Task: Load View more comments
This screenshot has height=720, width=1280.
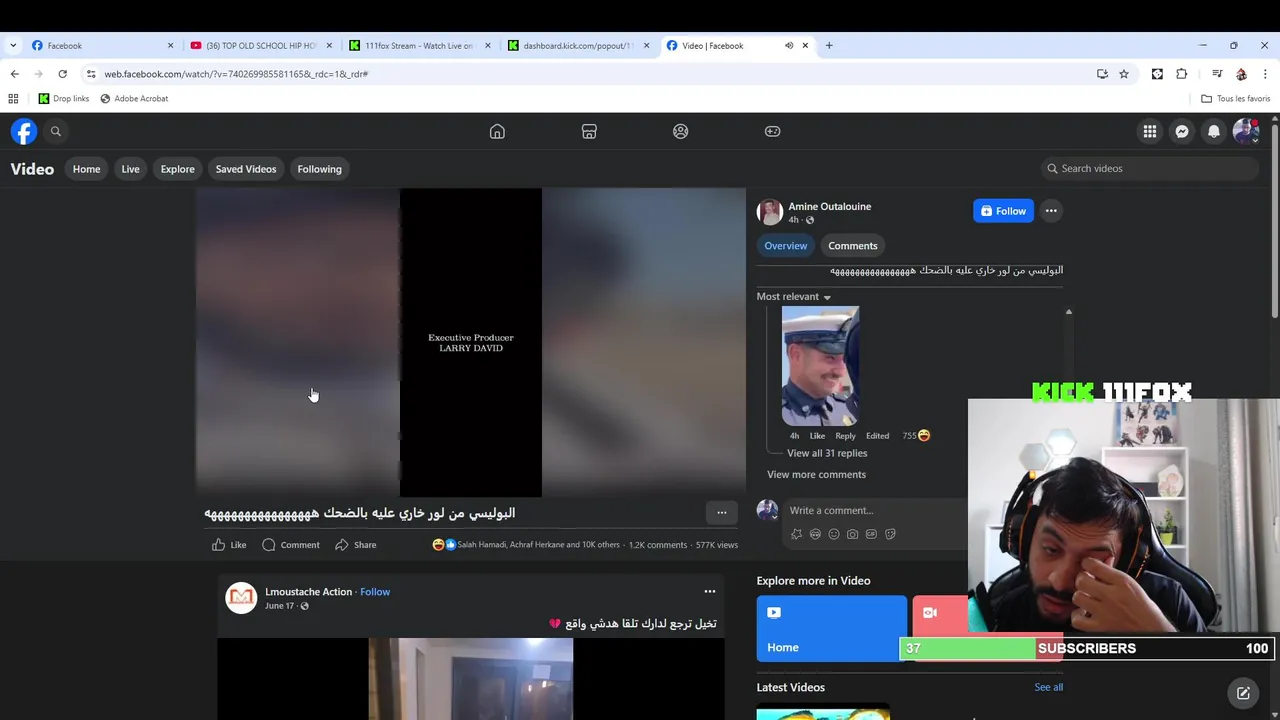Action: click(816, 474)
